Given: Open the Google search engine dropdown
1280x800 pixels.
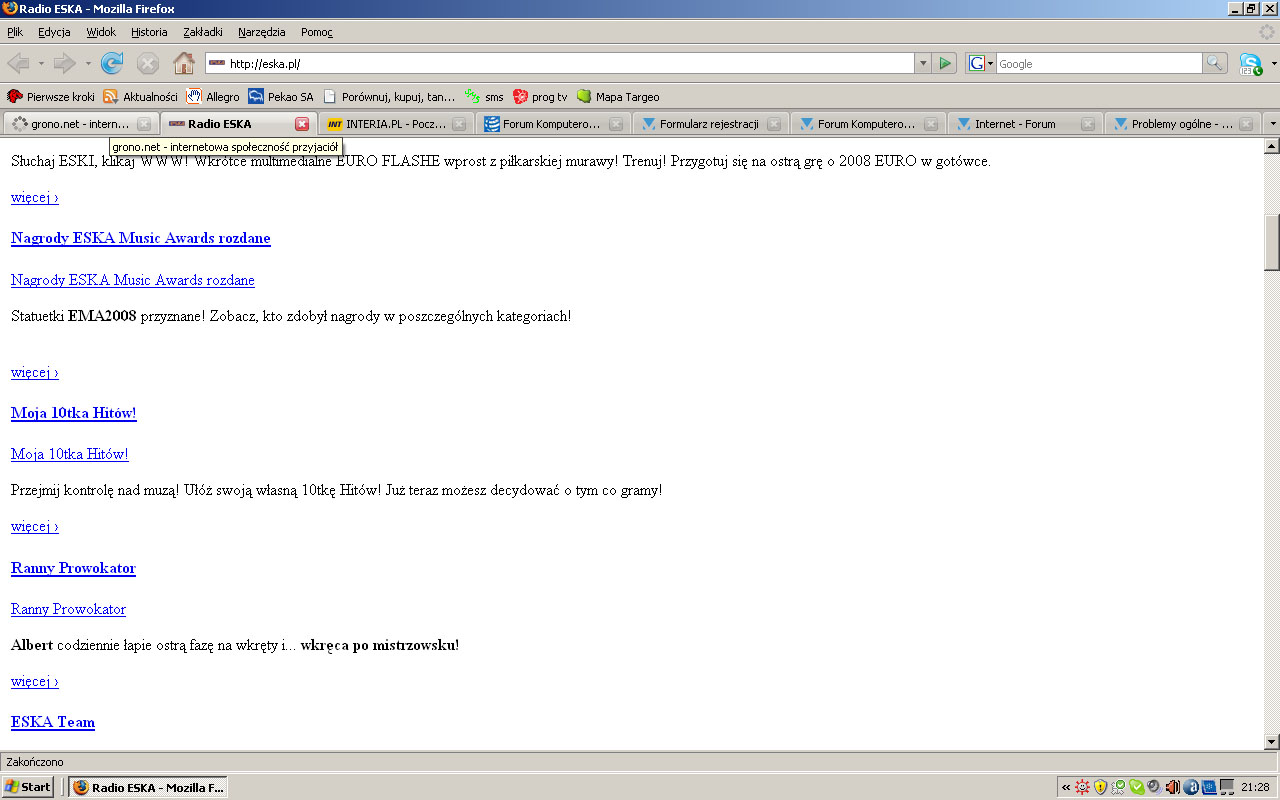Looking at the screenshot, I should click(x=981, y=64).
